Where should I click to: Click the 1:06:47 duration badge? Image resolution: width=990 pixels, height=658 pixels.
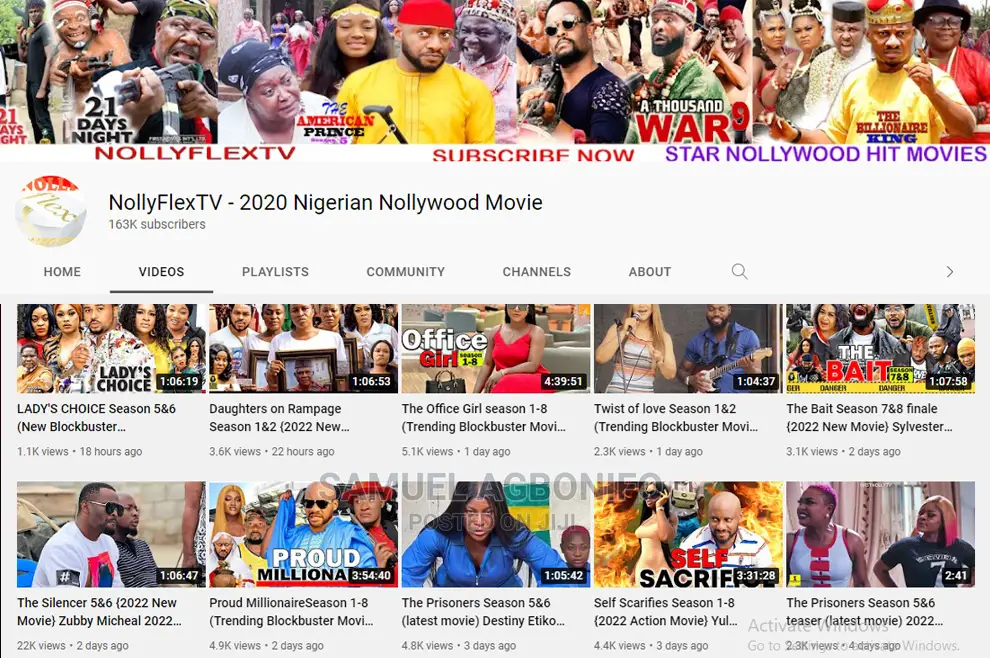pos(179,575)
